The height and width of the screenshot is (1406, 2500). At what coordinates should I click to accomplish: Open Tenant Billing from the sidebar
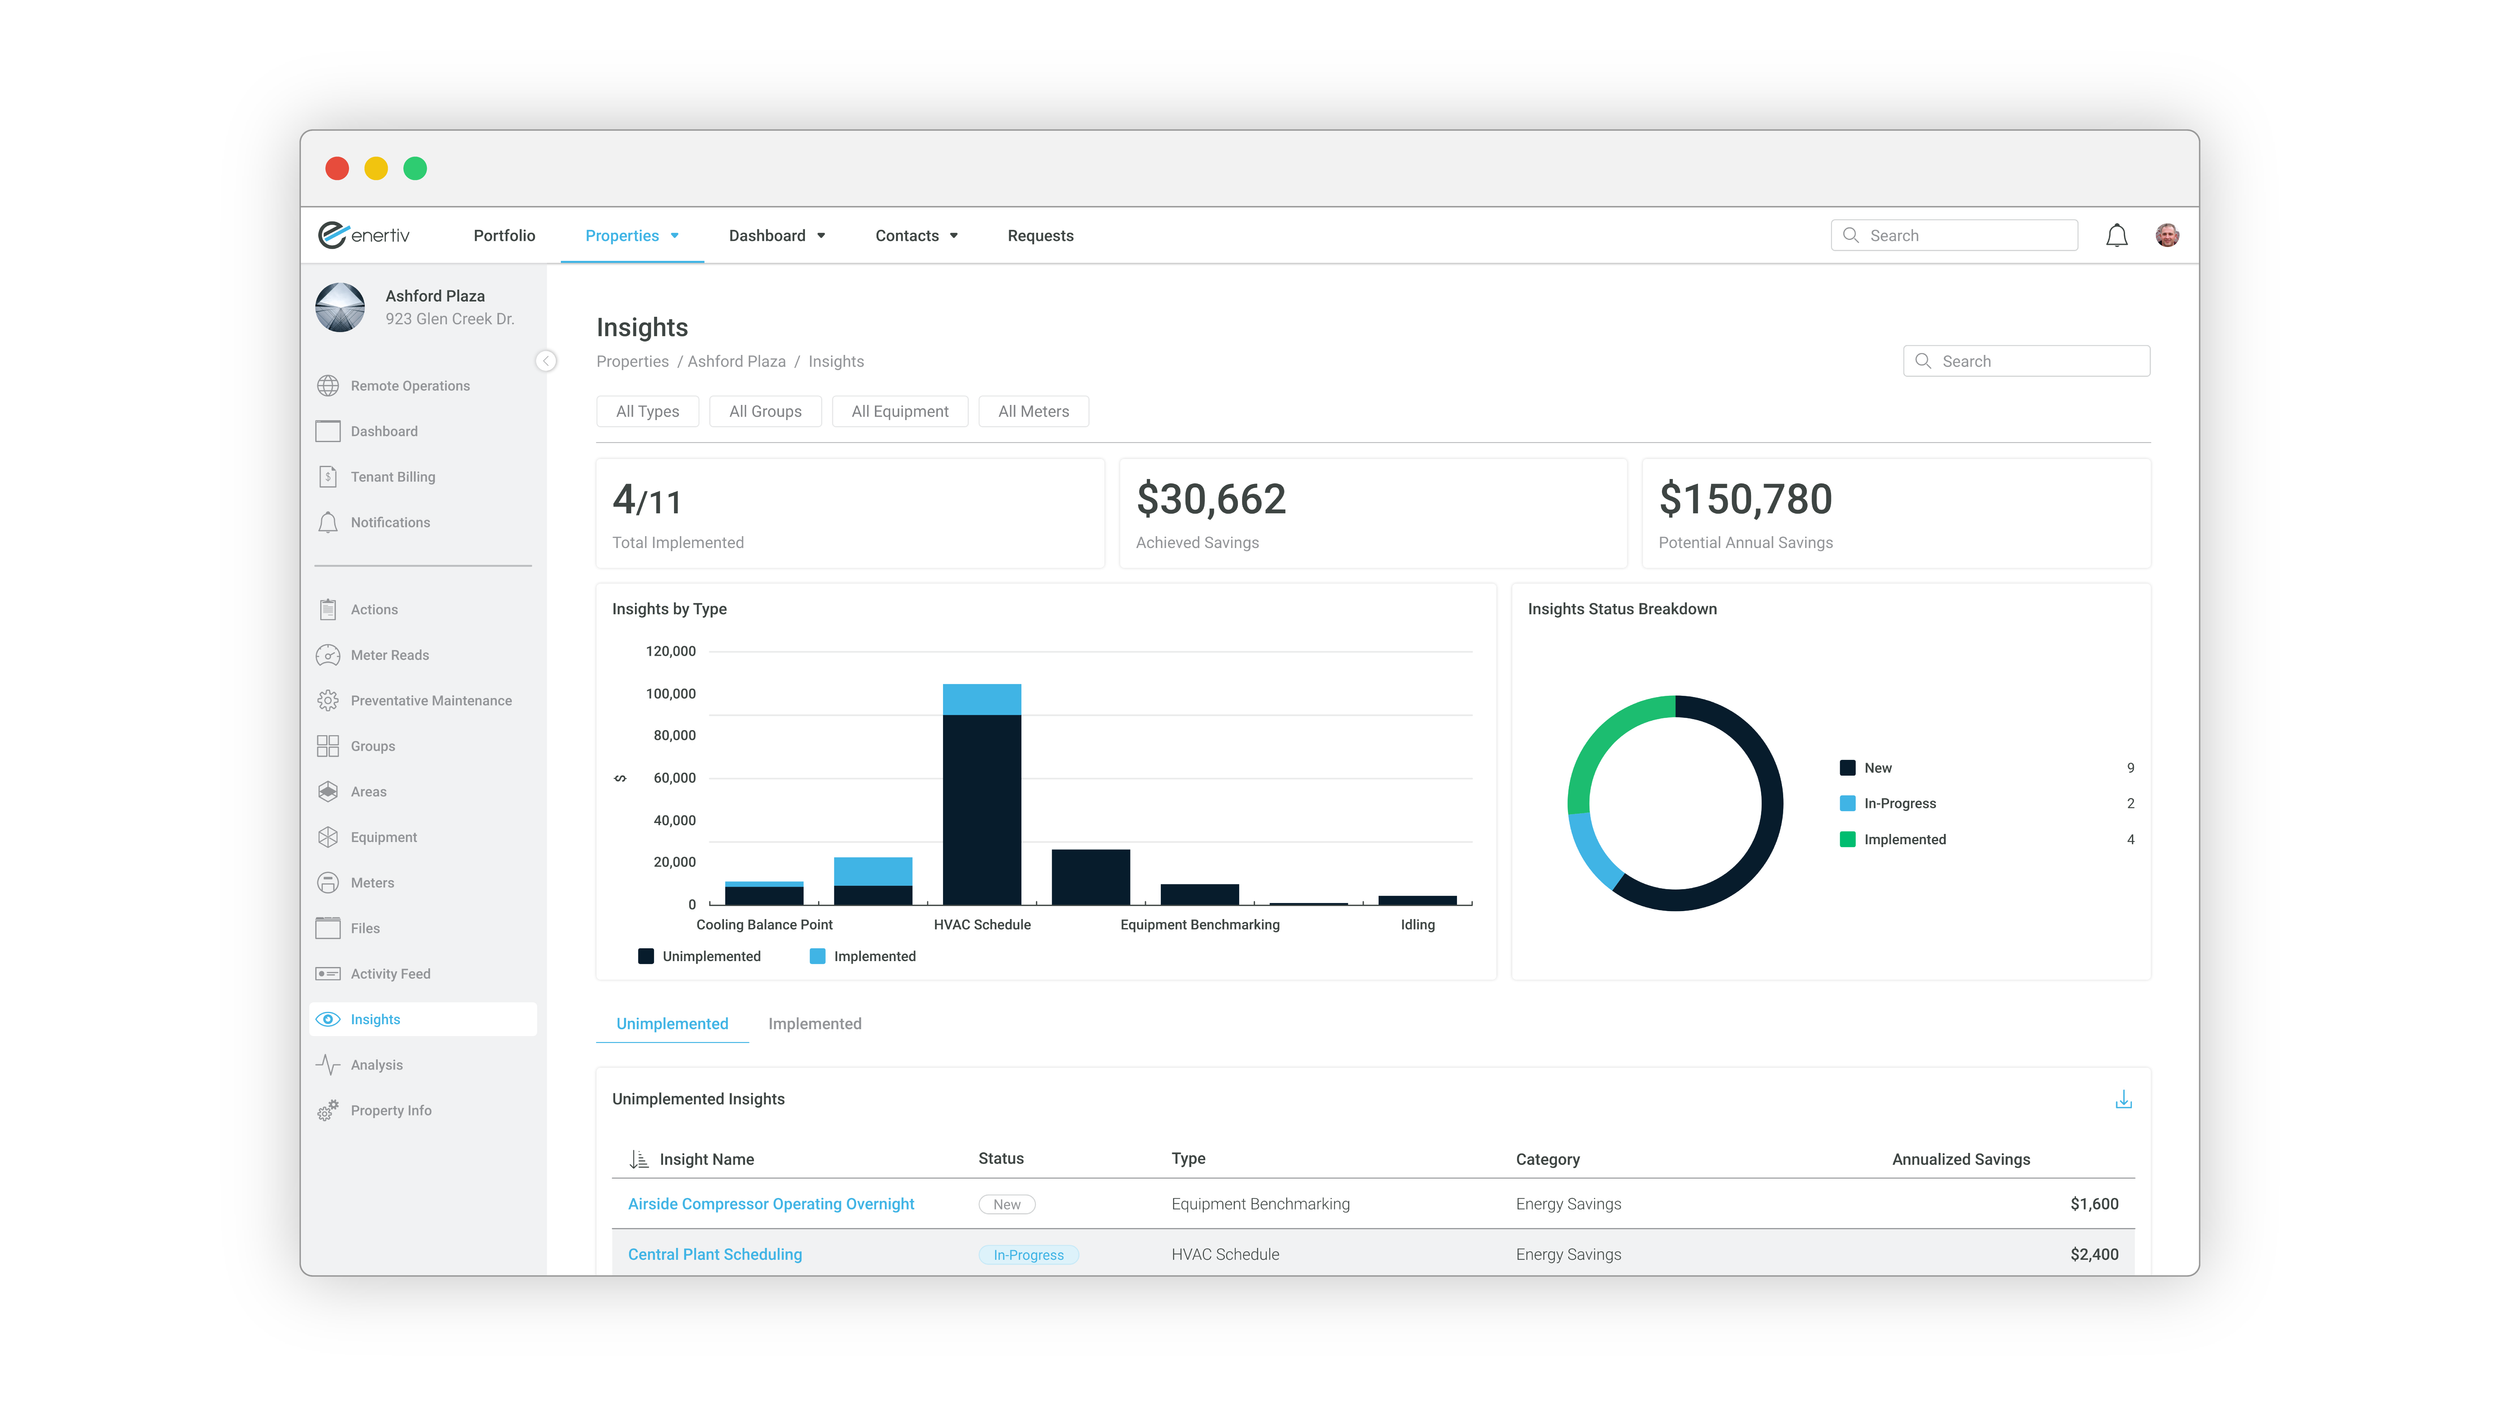coord(392,477)
